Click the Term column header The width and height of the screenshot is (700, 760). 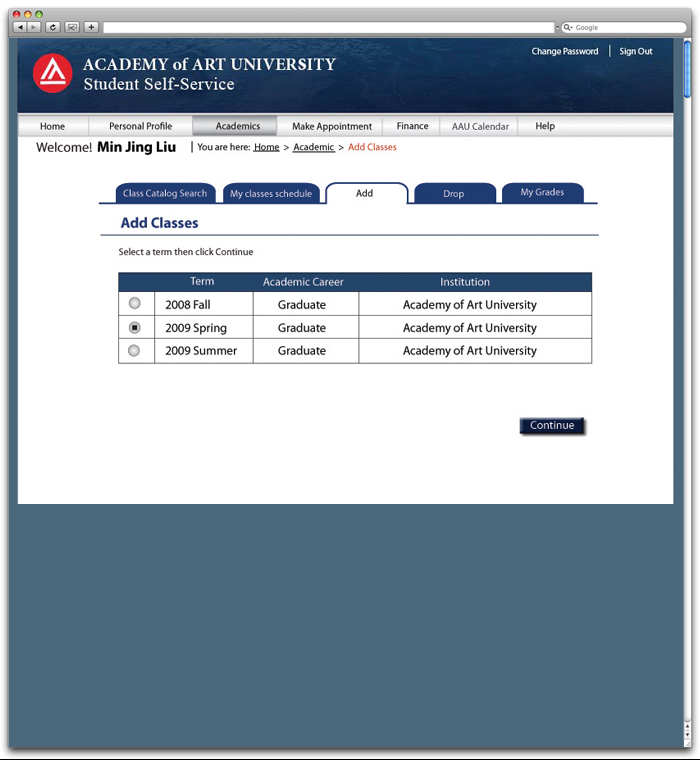click(202, 282)
